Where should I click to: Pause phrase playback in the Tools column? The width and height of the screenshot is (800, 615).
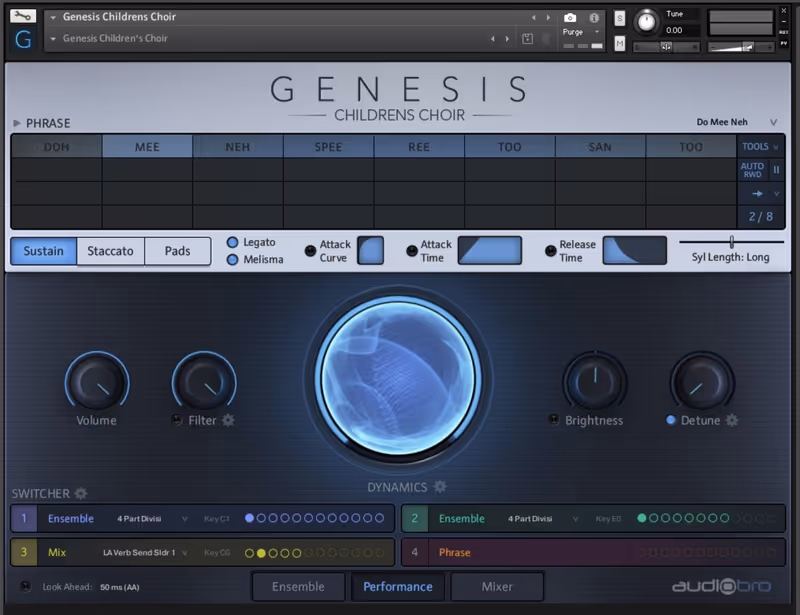[777, 170]
